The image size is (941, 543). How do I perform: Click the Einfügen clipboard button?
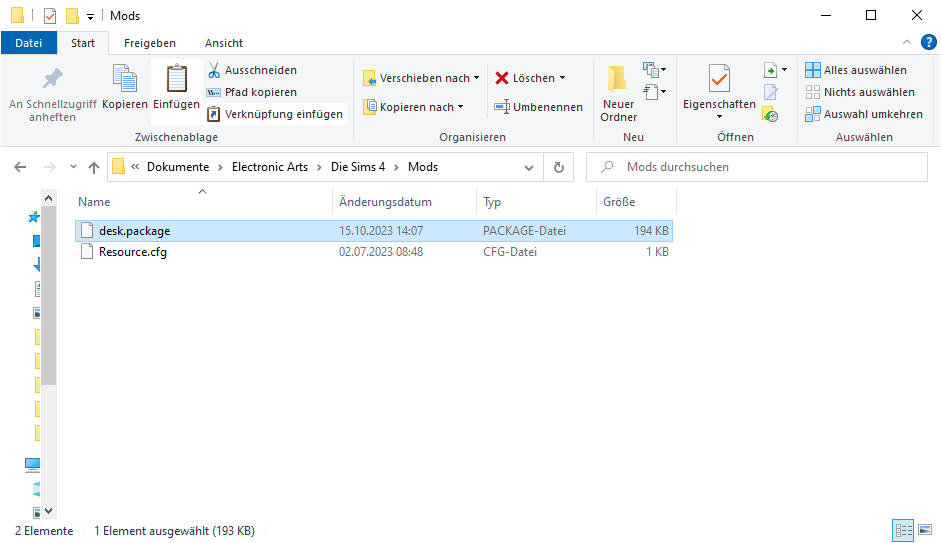point(176,88)
